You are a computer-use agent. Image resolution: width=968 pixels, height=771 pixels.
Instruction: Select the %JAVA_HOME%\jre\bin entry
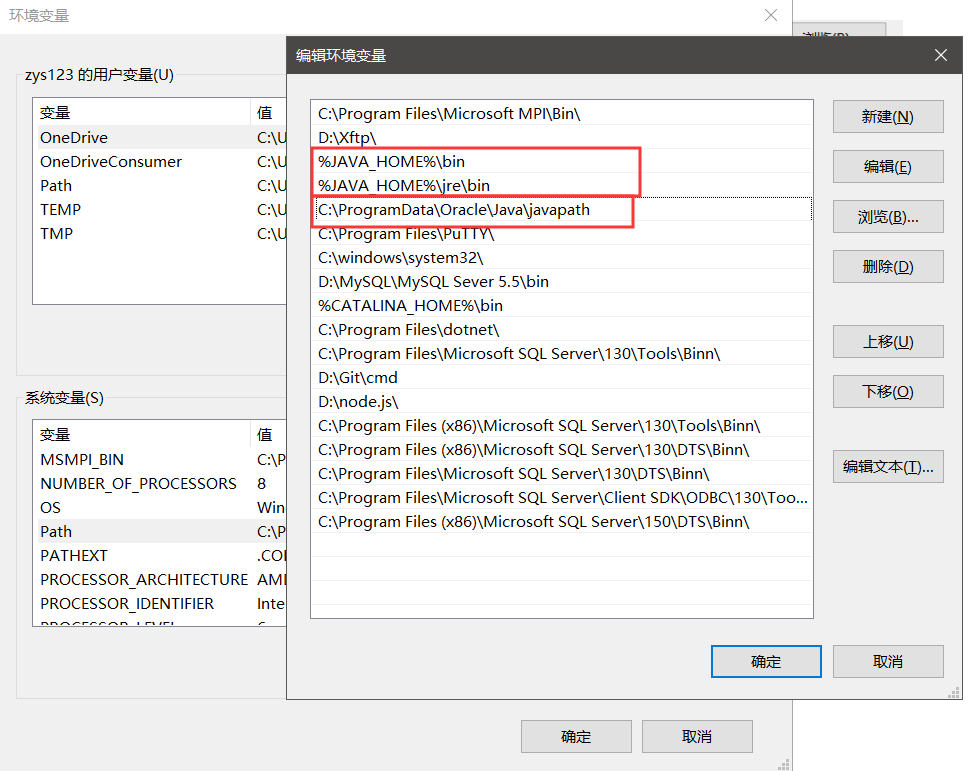click(562, 186)
